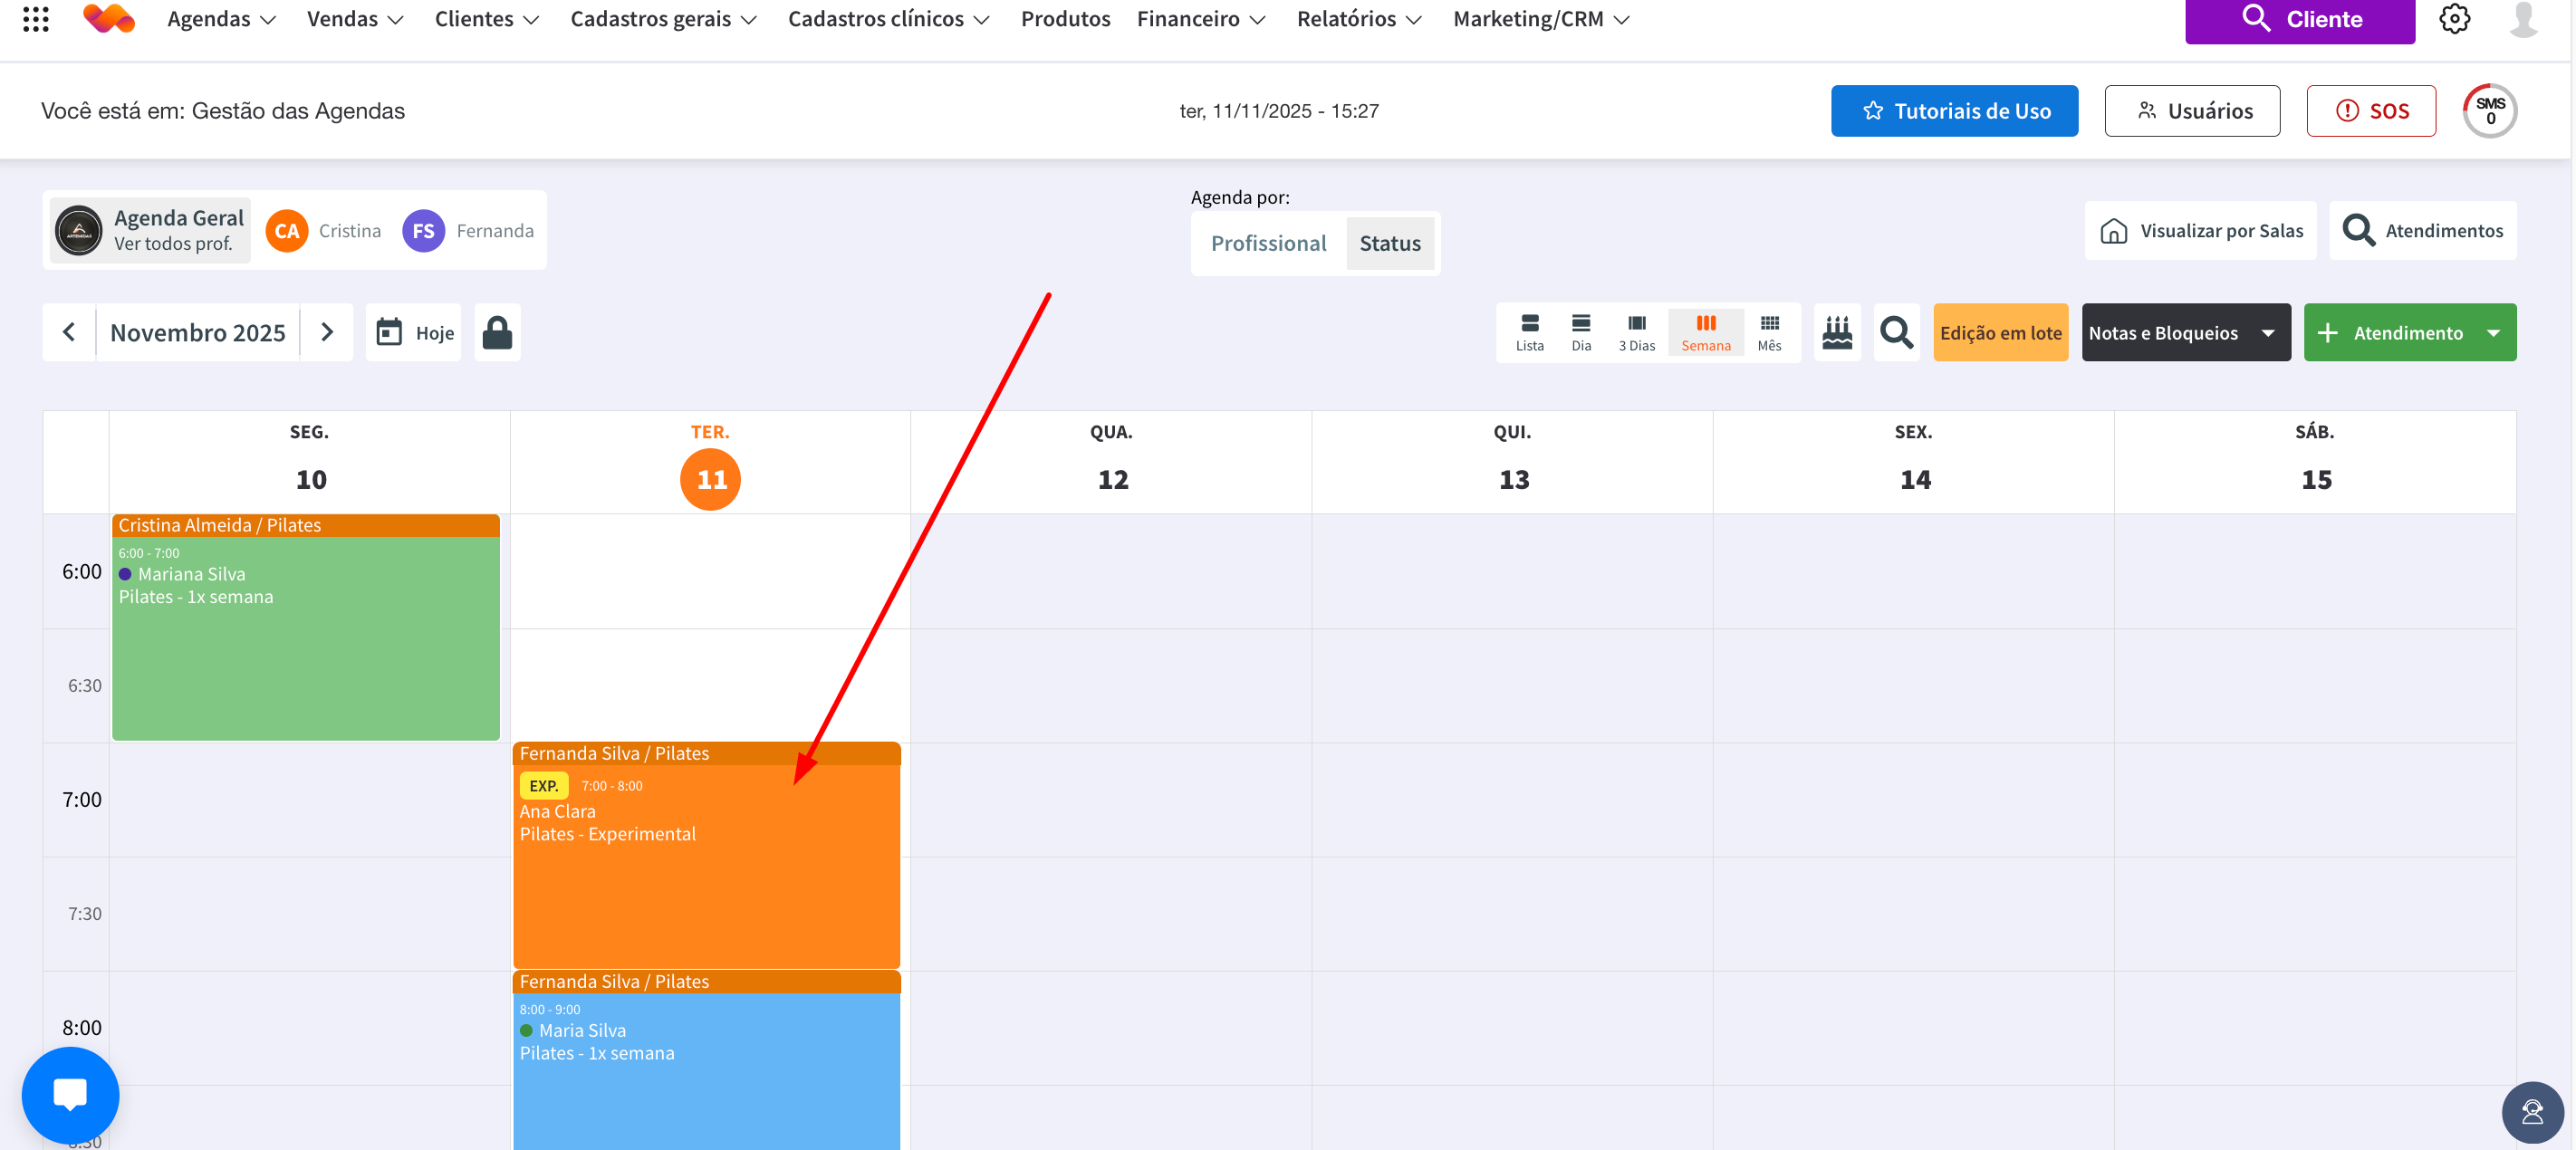Toggle agenda by Status
The image size is (2576, 1150).
(x=1389, y=243)
